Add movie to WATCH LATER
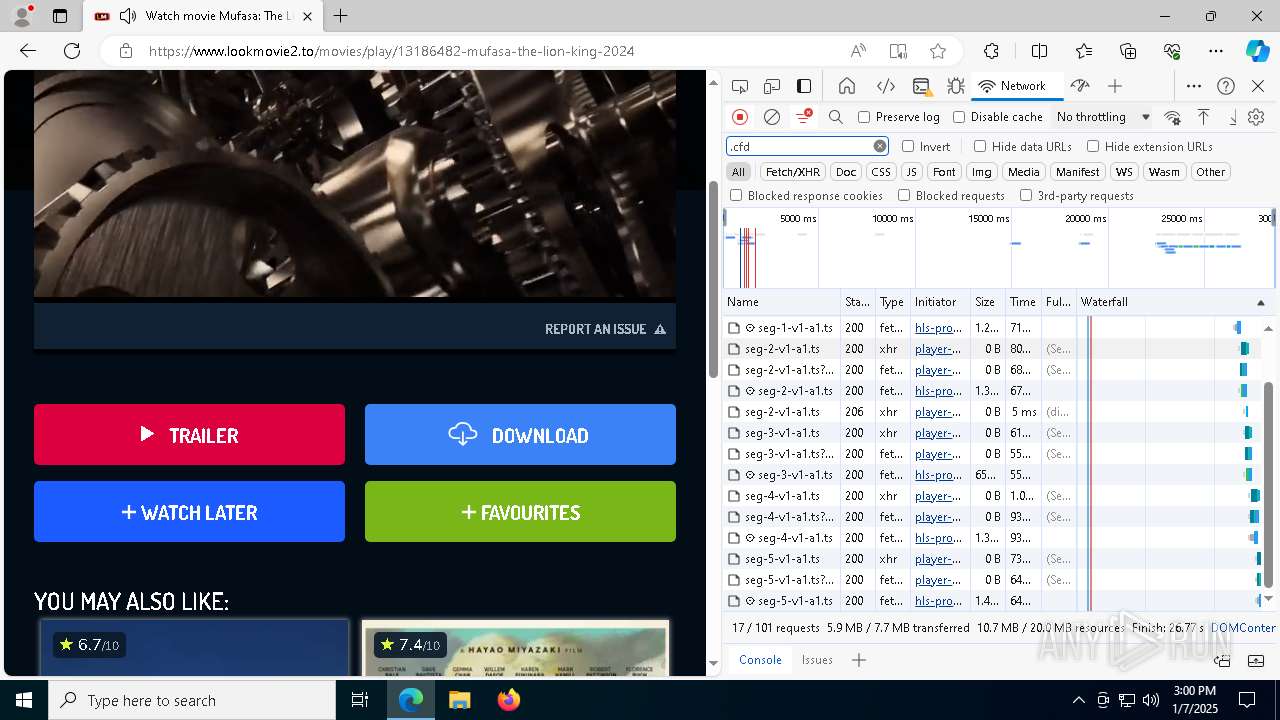Image resolution: width=1280 pixels, height=720 pixels. coord(189,512)
